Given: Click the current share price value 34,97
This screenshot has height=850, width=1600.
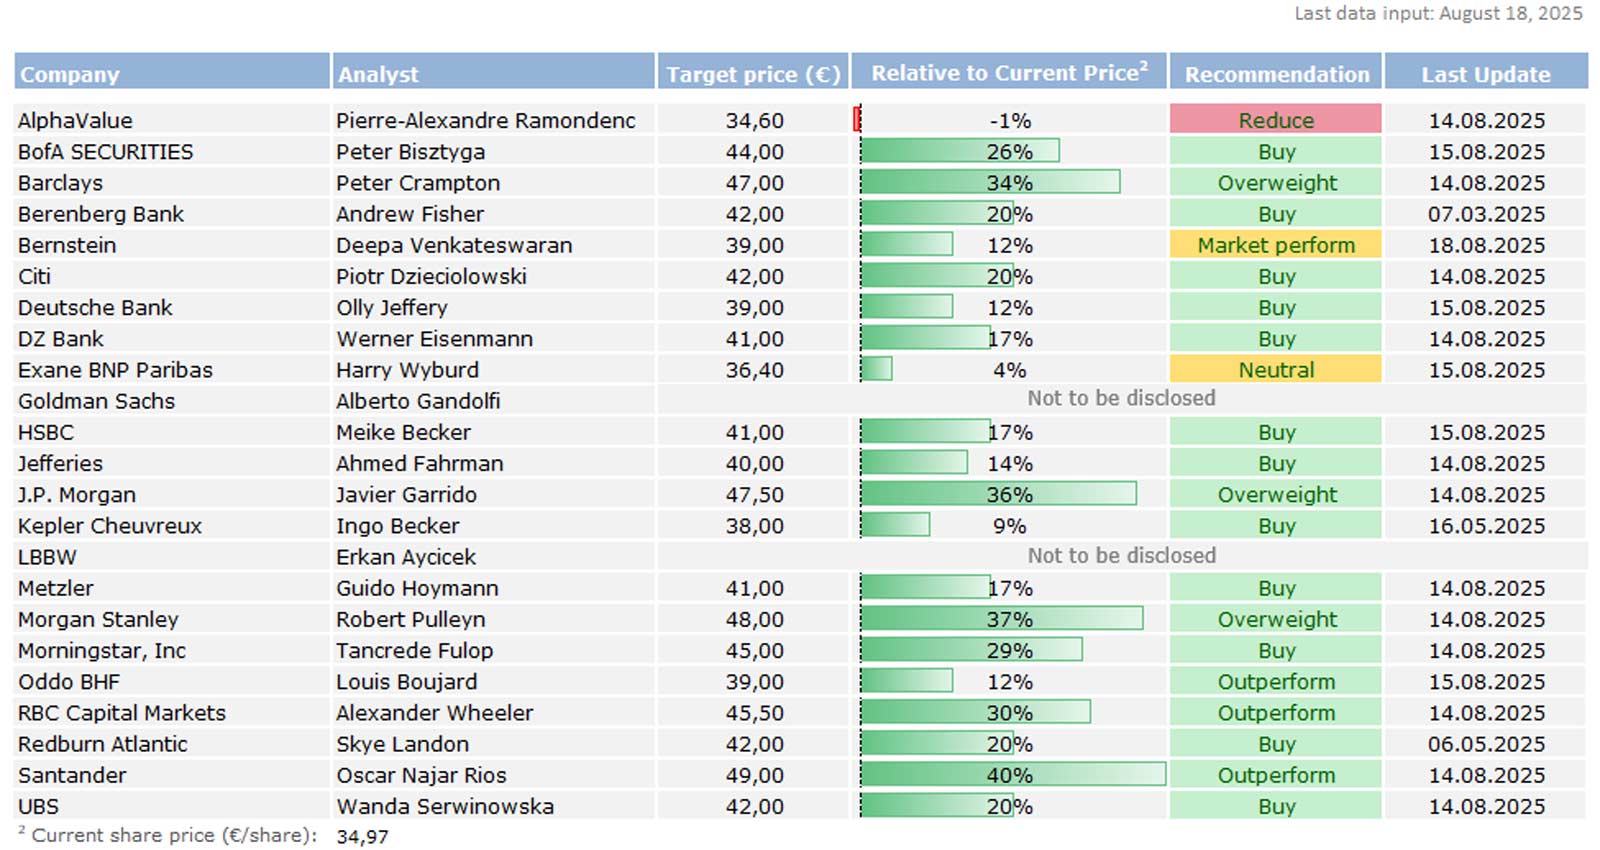Looking at the screenshot, I should tap(362, 836).
